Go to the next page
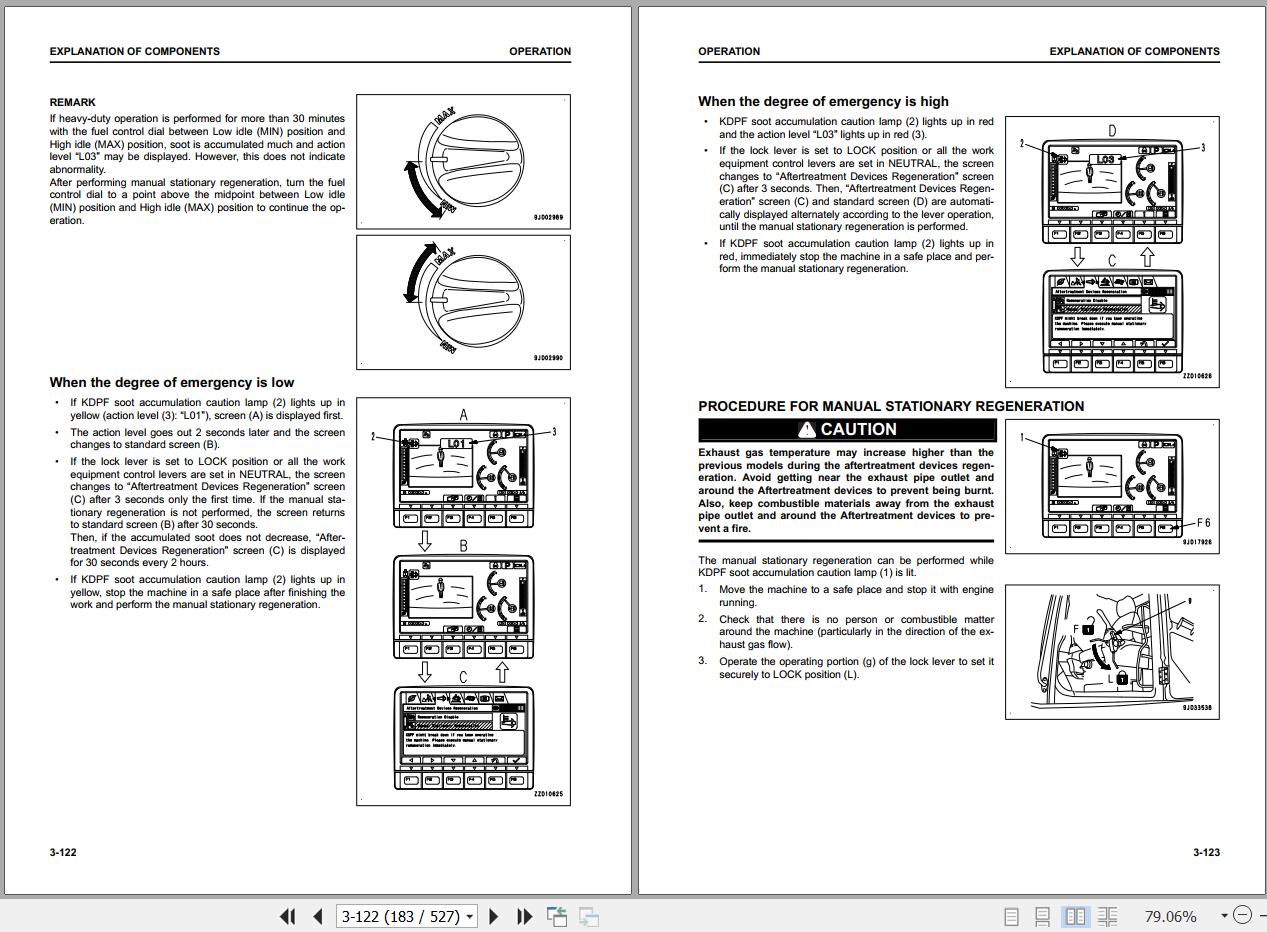The image size is (1267, 932). (493, 916)
